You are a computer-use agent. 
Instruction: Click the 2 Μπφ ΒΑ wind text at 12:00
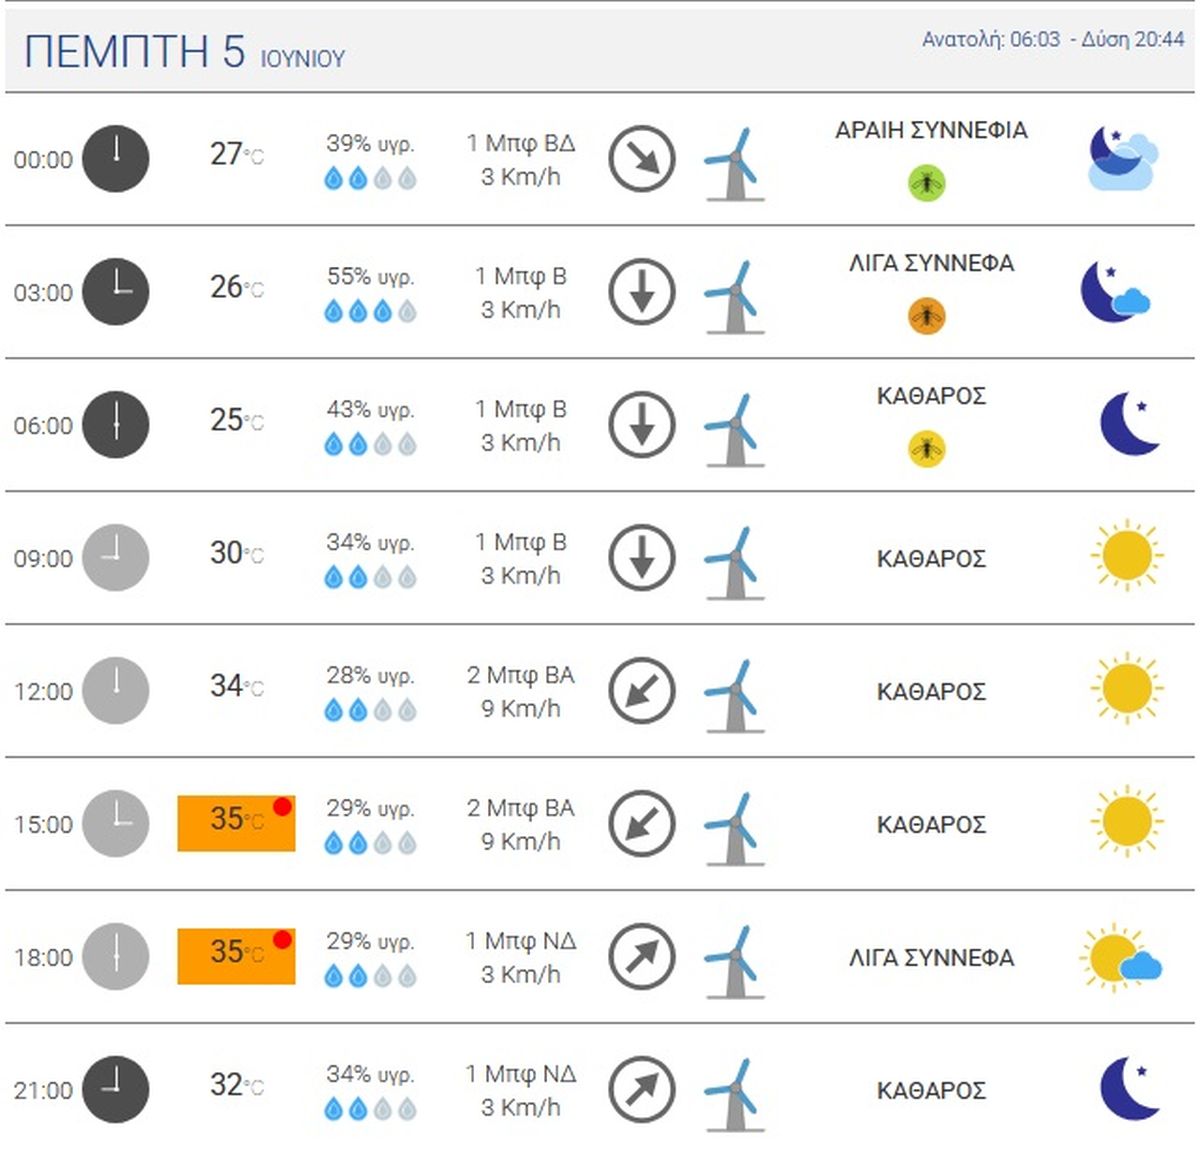520,676
